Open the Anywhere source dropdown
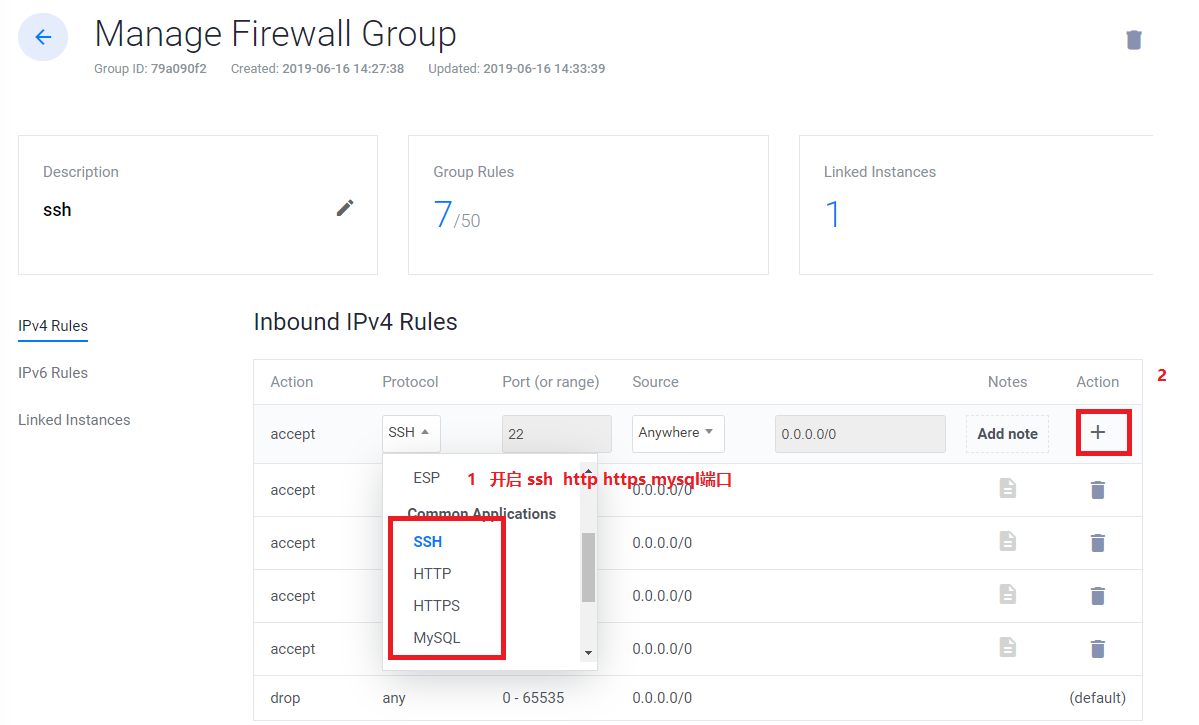Viewport: 1199px width, 725px height. click(x=677, y=433)
